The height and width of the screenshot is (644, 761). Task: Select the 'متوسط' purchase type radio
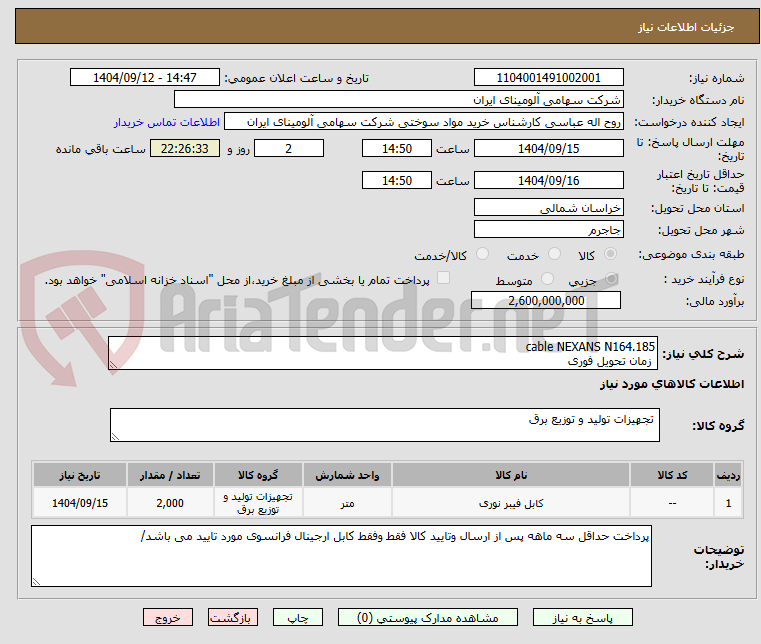click(547, 279)
